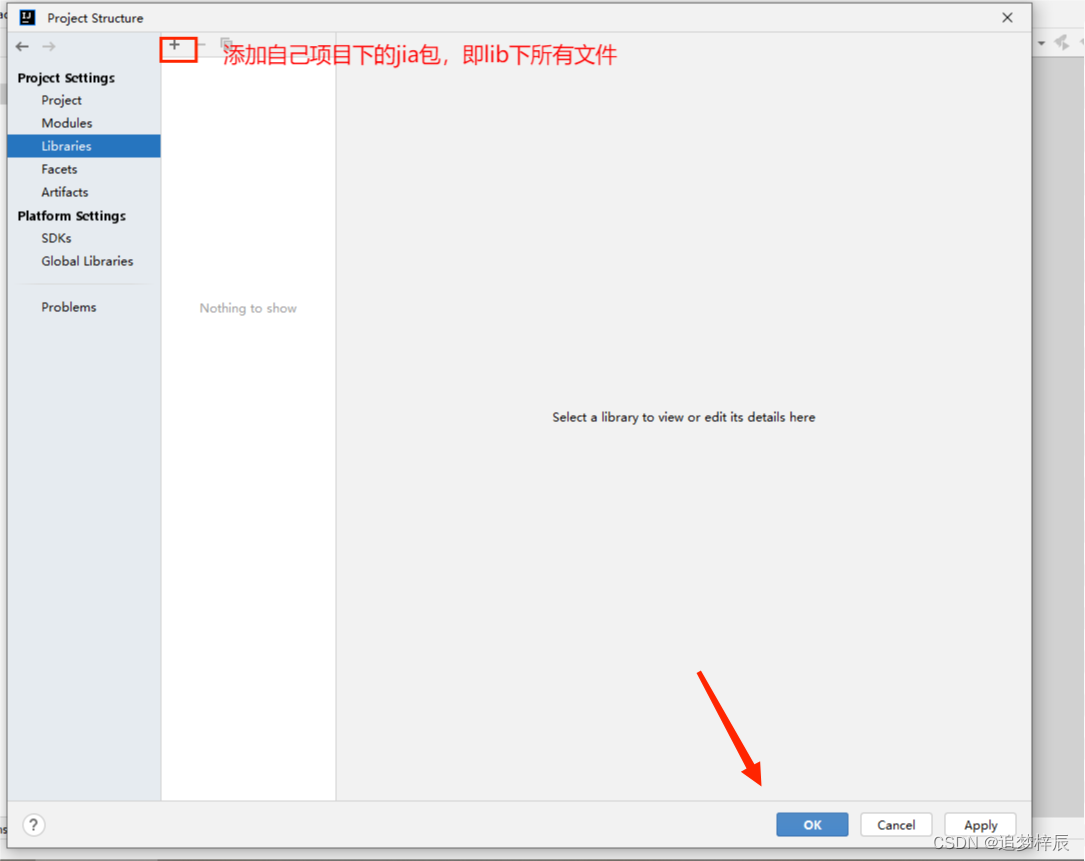This screenshot has height=861, width=1085.
Task: Open the Global Libraries page
Action: click(87, 261)
